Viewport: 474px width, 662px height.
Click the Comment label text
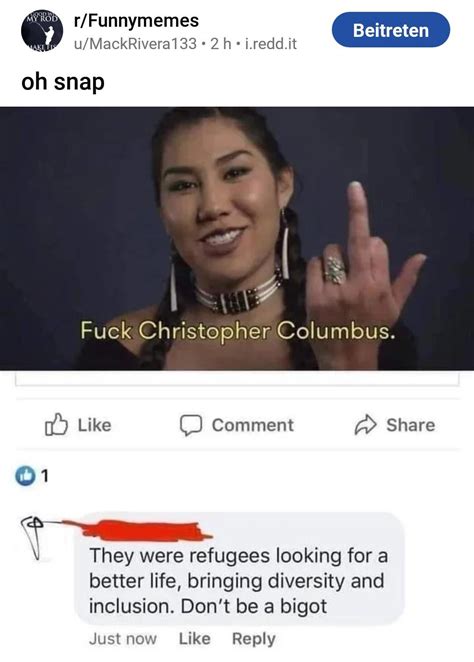(252, 425)
